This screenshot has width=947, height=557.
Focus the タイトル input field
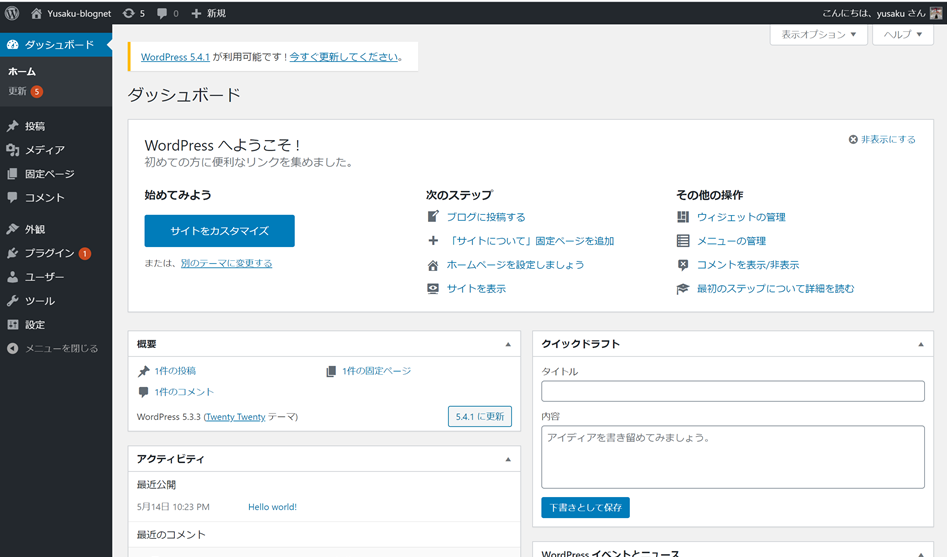click(733, 391)
